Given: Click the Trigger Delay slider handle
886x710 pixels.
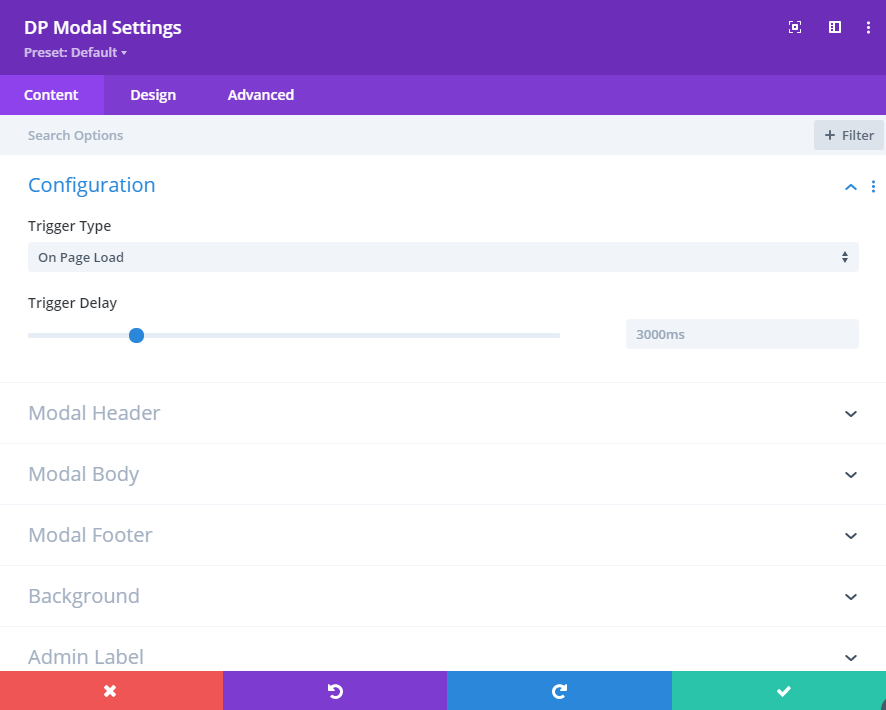Looking at the screenshot, I should [x=136, y=336].
